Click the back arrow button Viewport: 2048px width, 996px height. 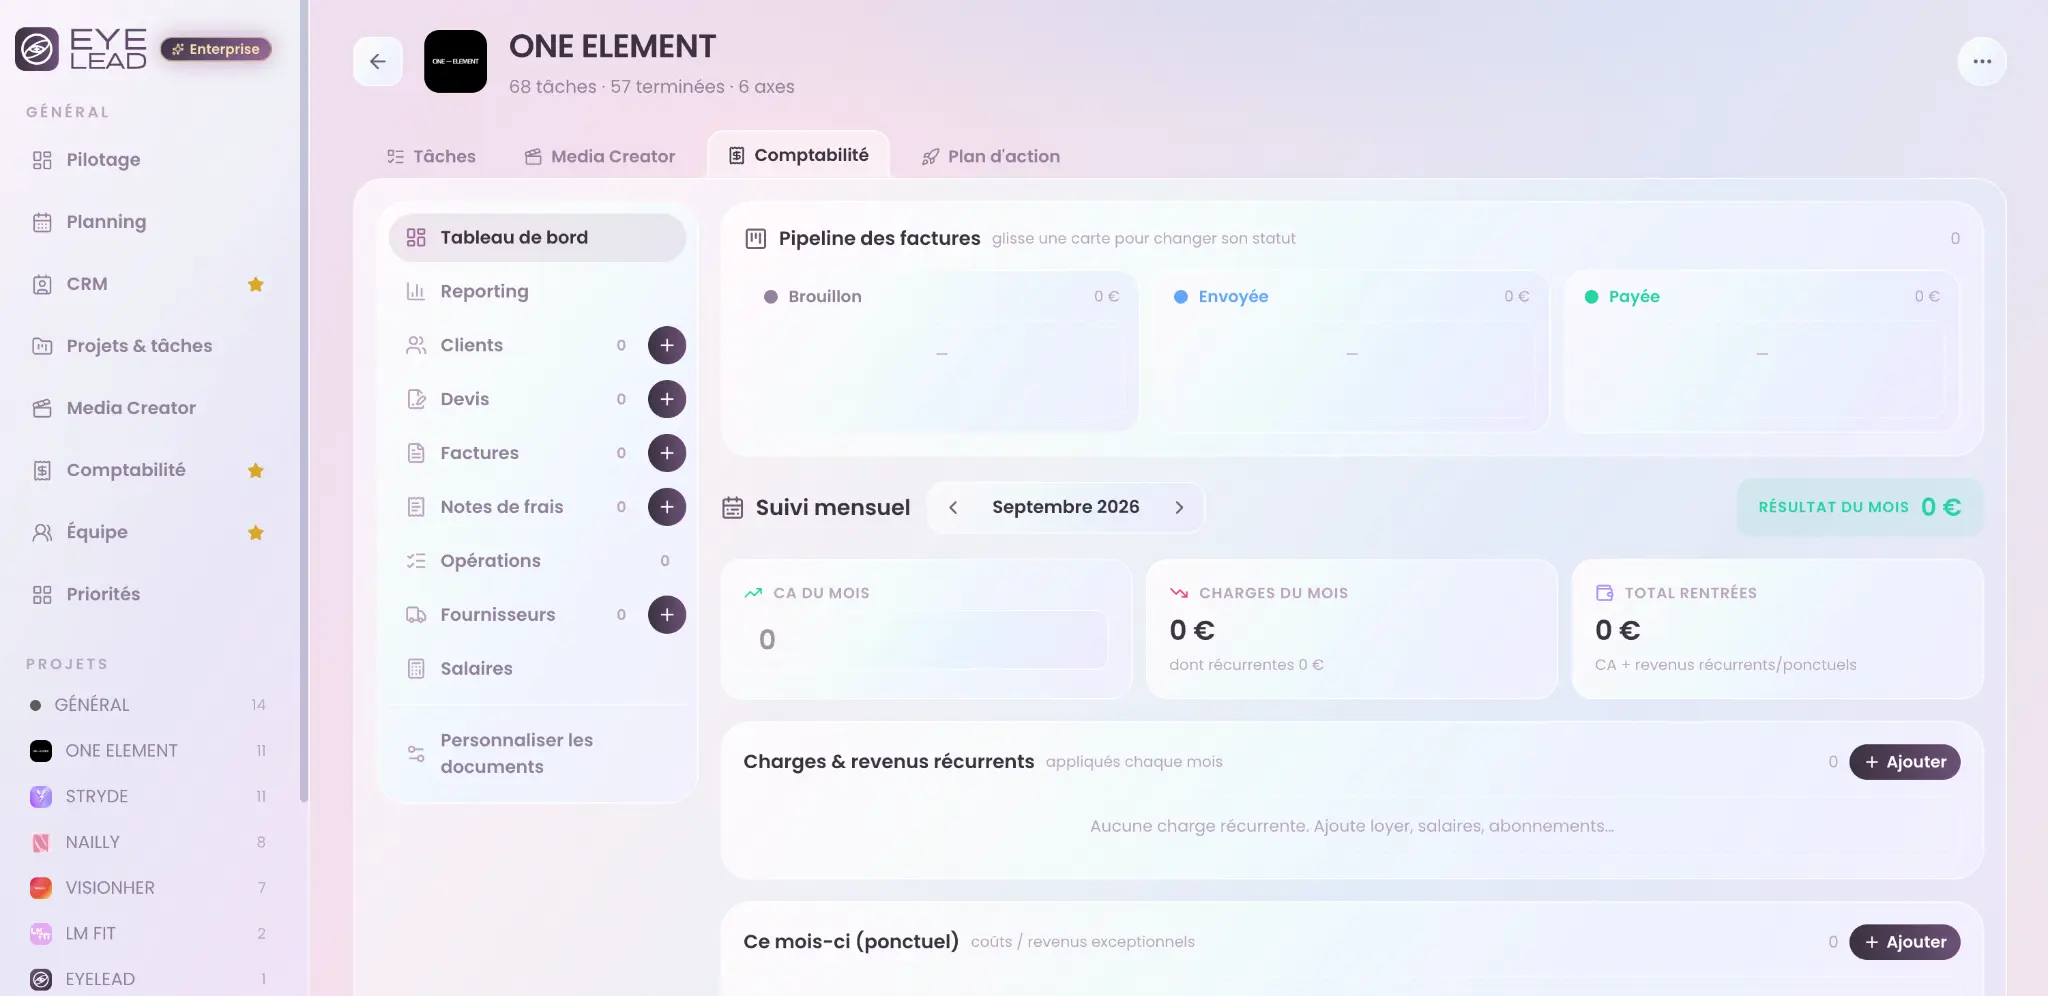(378, 61)
